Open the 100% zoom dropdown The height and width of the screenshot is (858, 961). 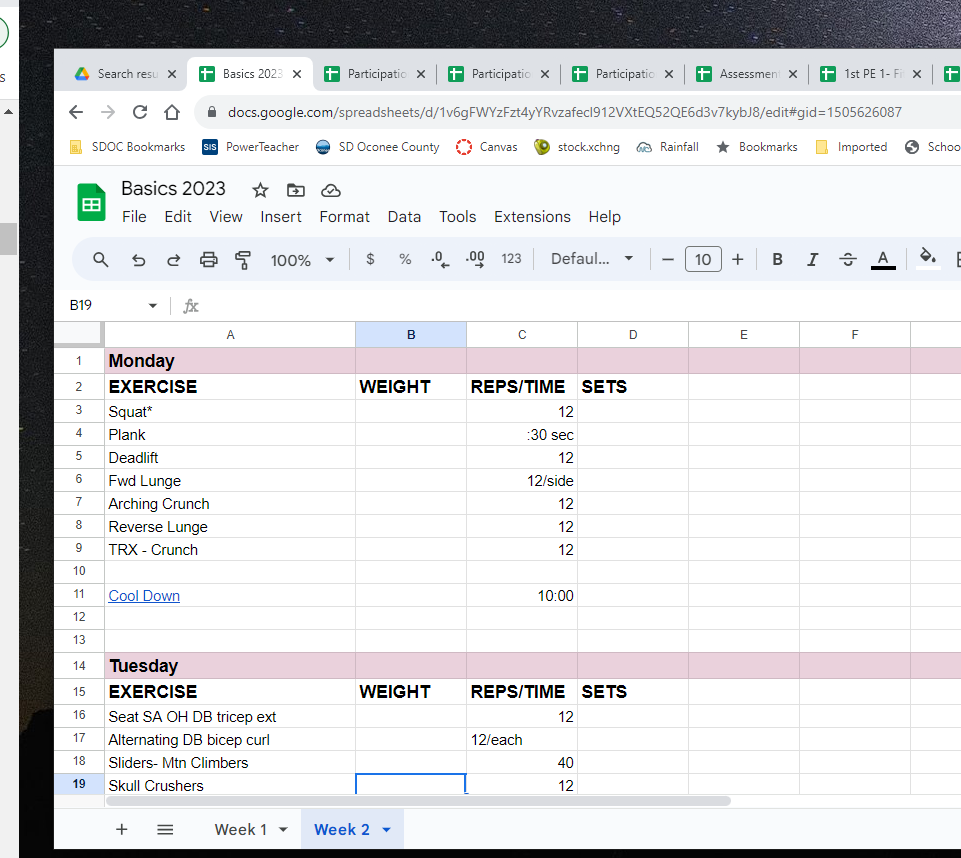pos(303,260)
